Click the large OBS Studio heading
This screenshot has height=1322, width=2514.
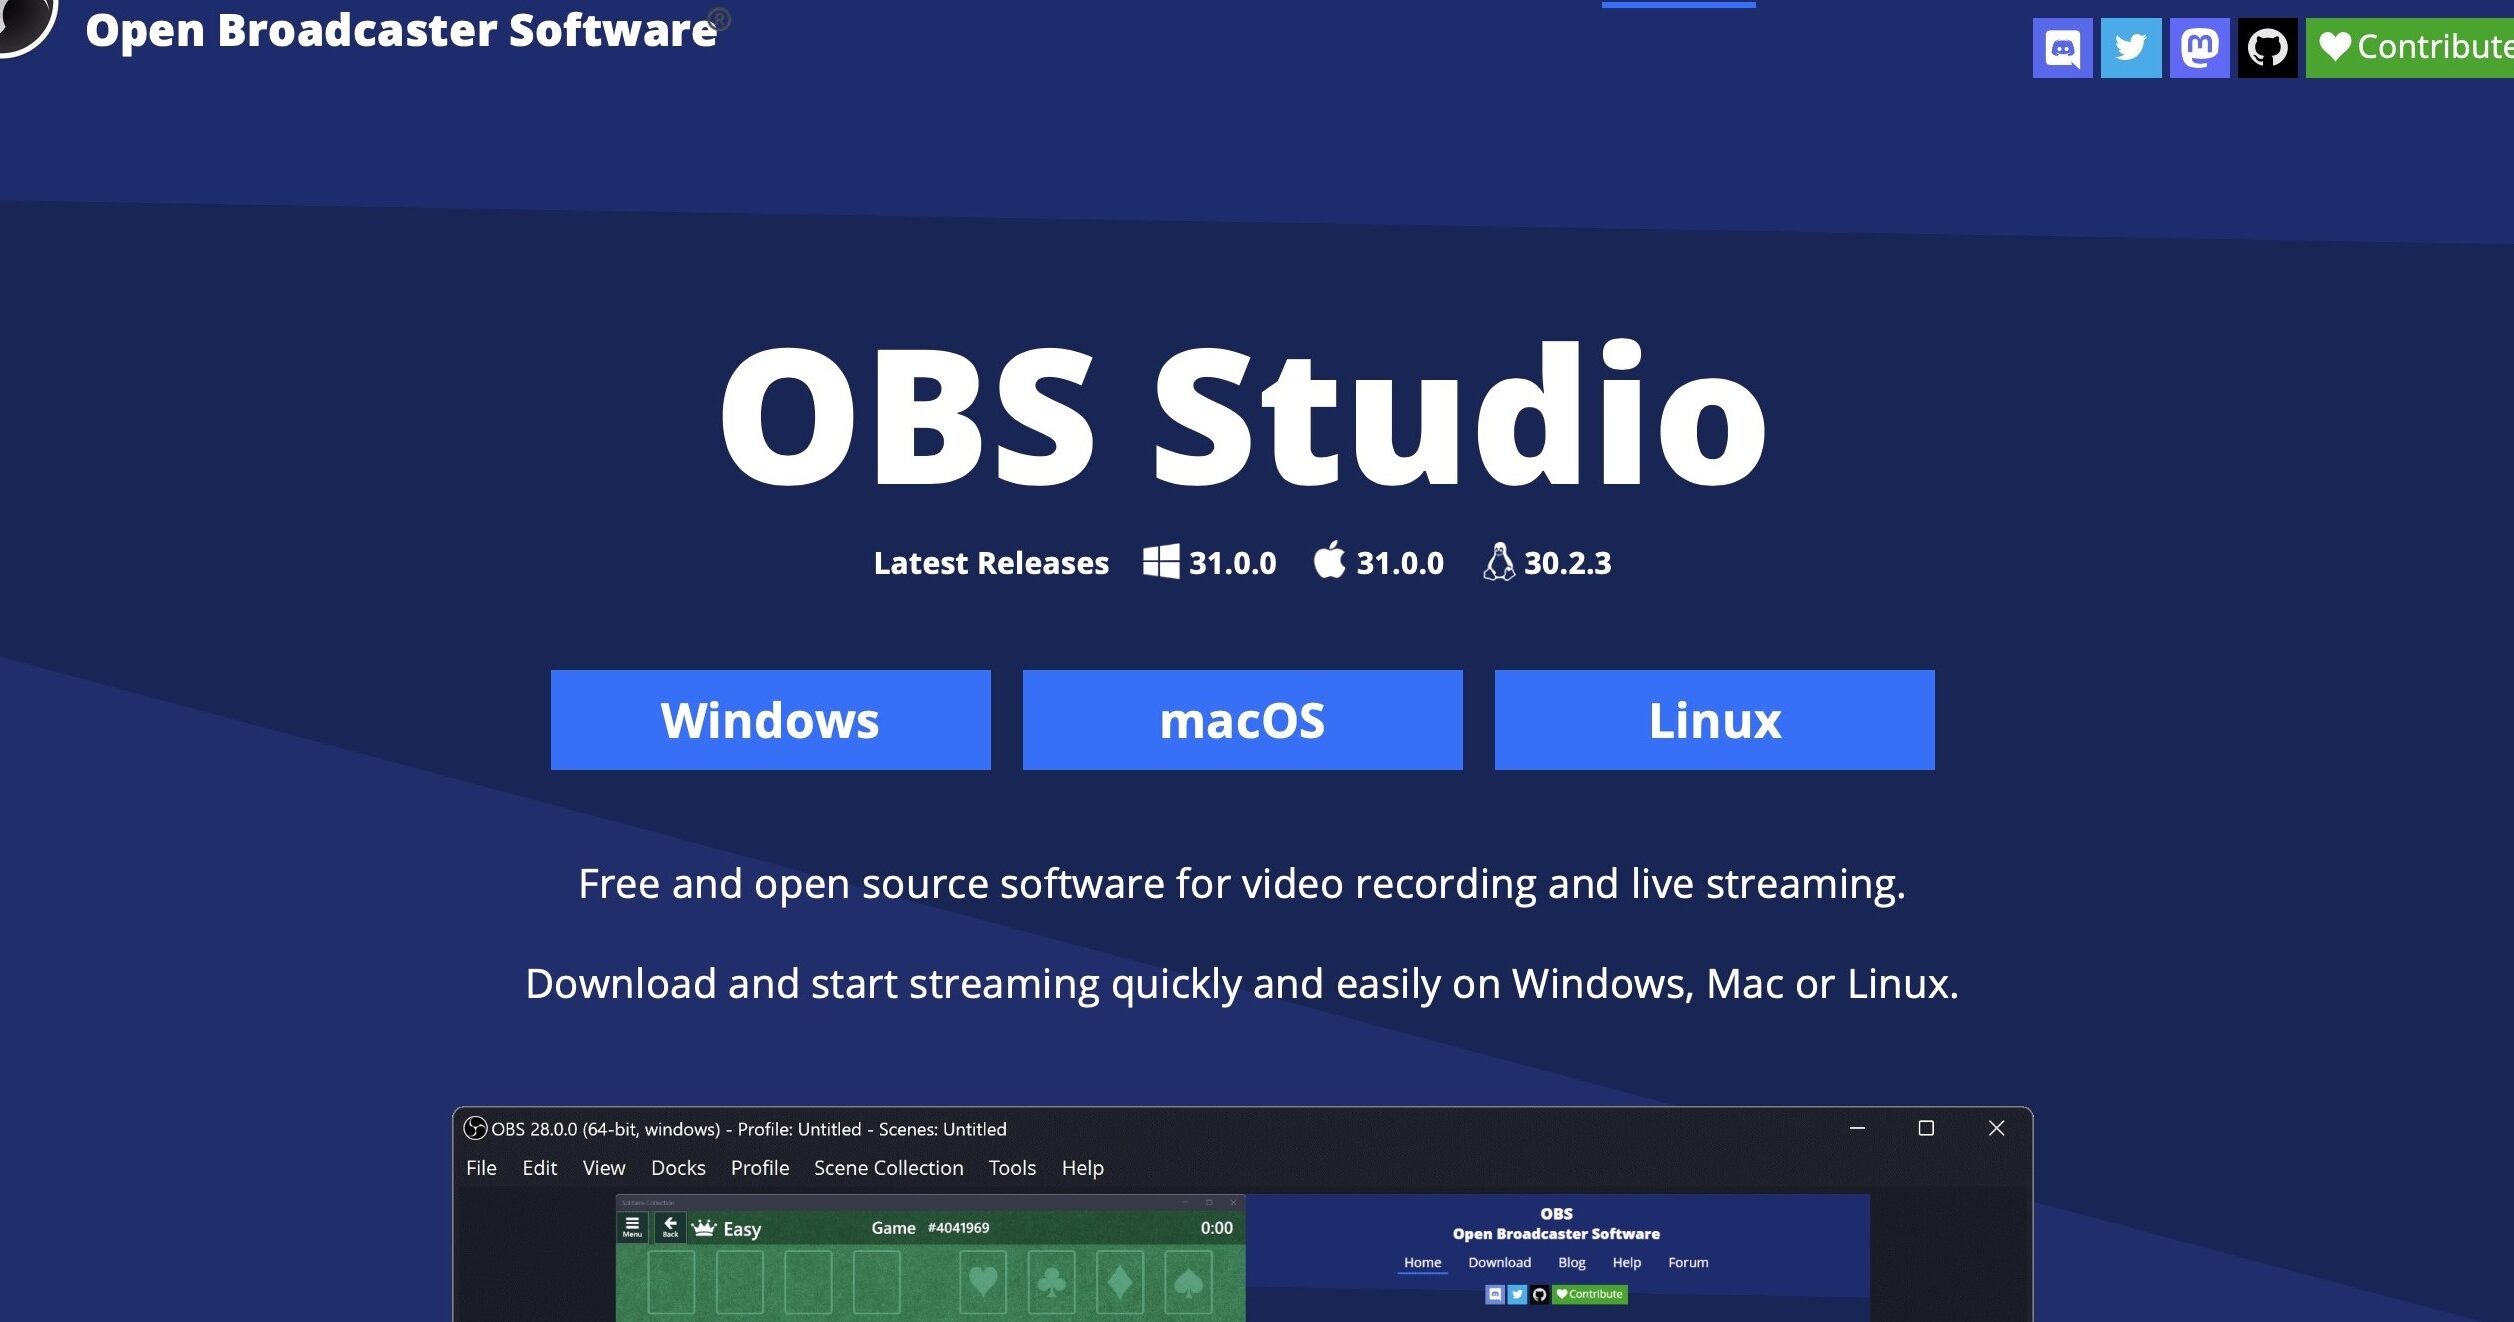pos(1242,415)
